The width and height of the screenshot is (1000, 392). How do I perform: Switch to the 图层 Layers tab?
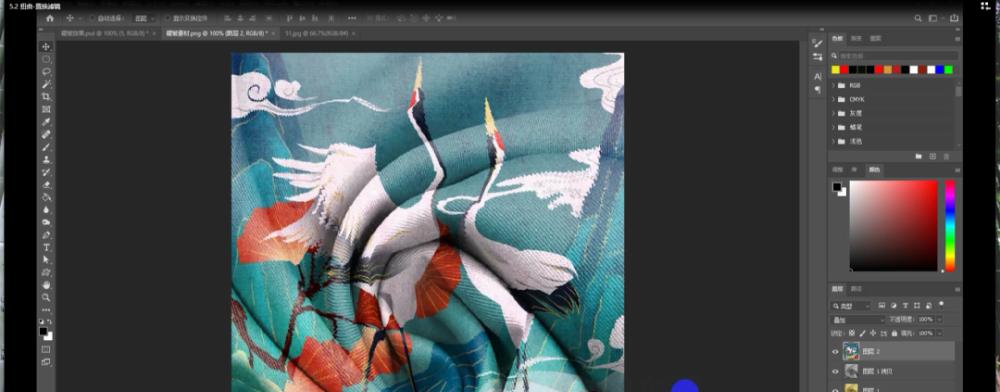coord(837,289)
